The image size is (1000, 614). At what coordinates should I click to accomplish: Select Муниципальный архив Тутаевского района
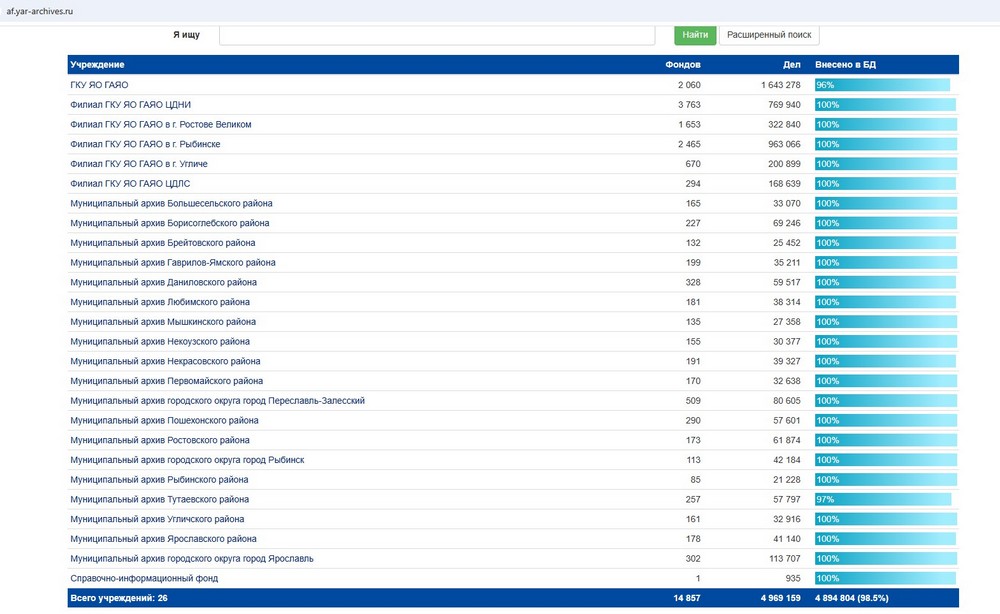pyautogui.click(x=159, y=499)
